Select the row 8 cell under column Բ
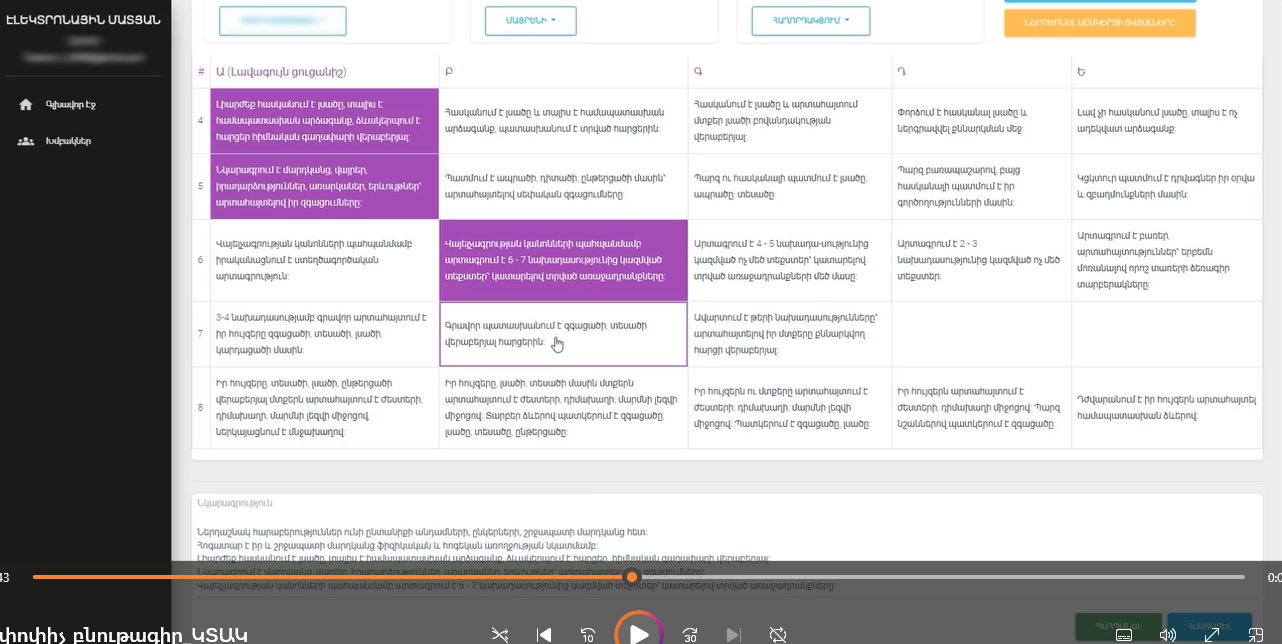This screenshot has width=1282, height=644. 564,407
